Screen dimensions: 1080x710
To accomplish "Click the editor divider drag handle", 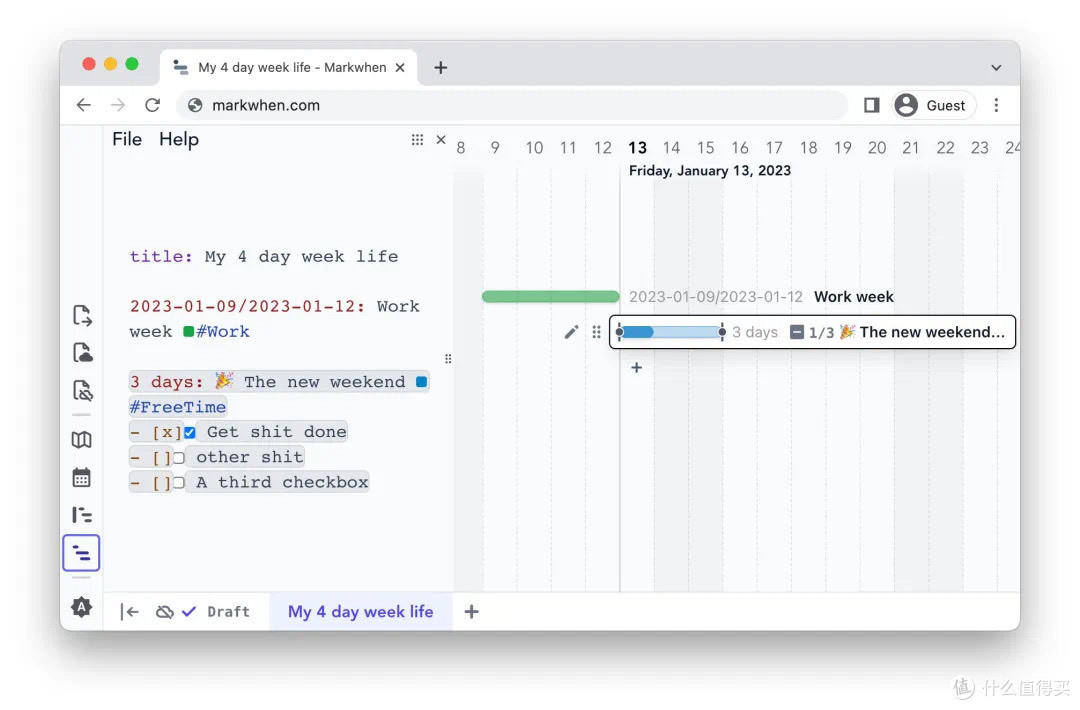I will coord(448,359).
